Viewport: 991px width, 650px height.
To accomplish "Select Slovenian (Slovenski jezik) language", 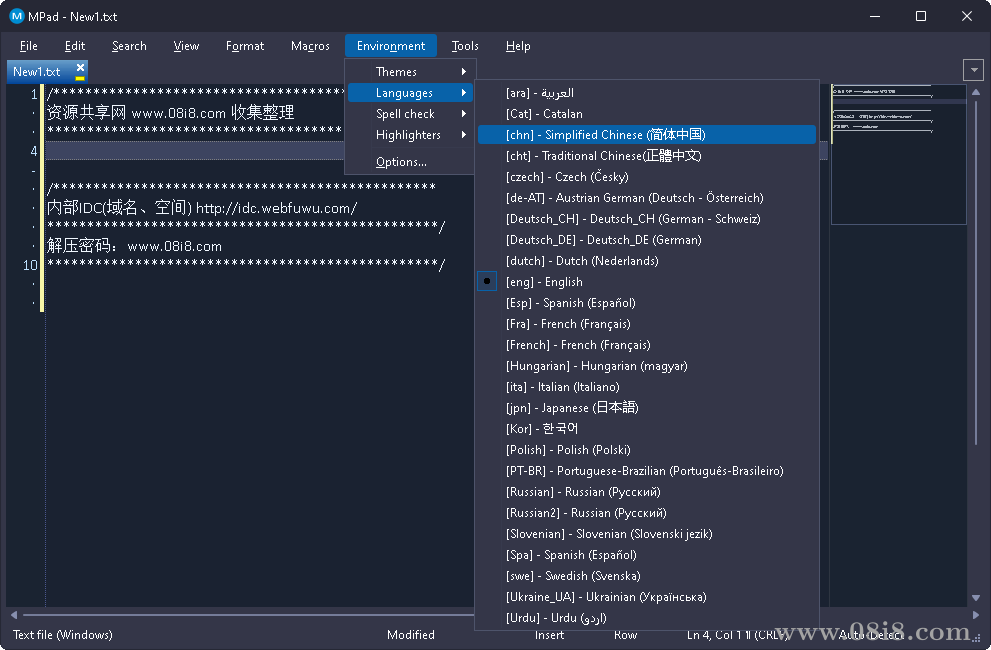I will tap(647, 534).
